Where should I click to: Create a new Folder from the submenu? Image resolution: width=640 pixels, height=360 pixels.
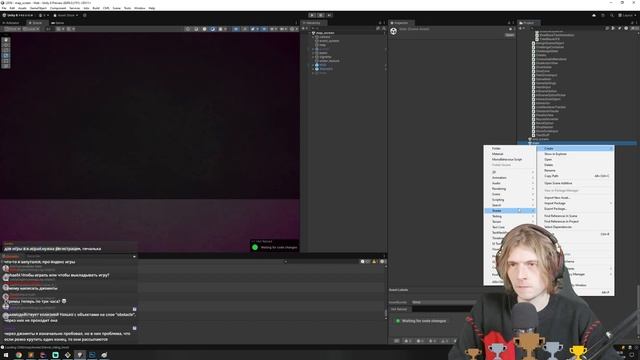(x=509, y=149)
